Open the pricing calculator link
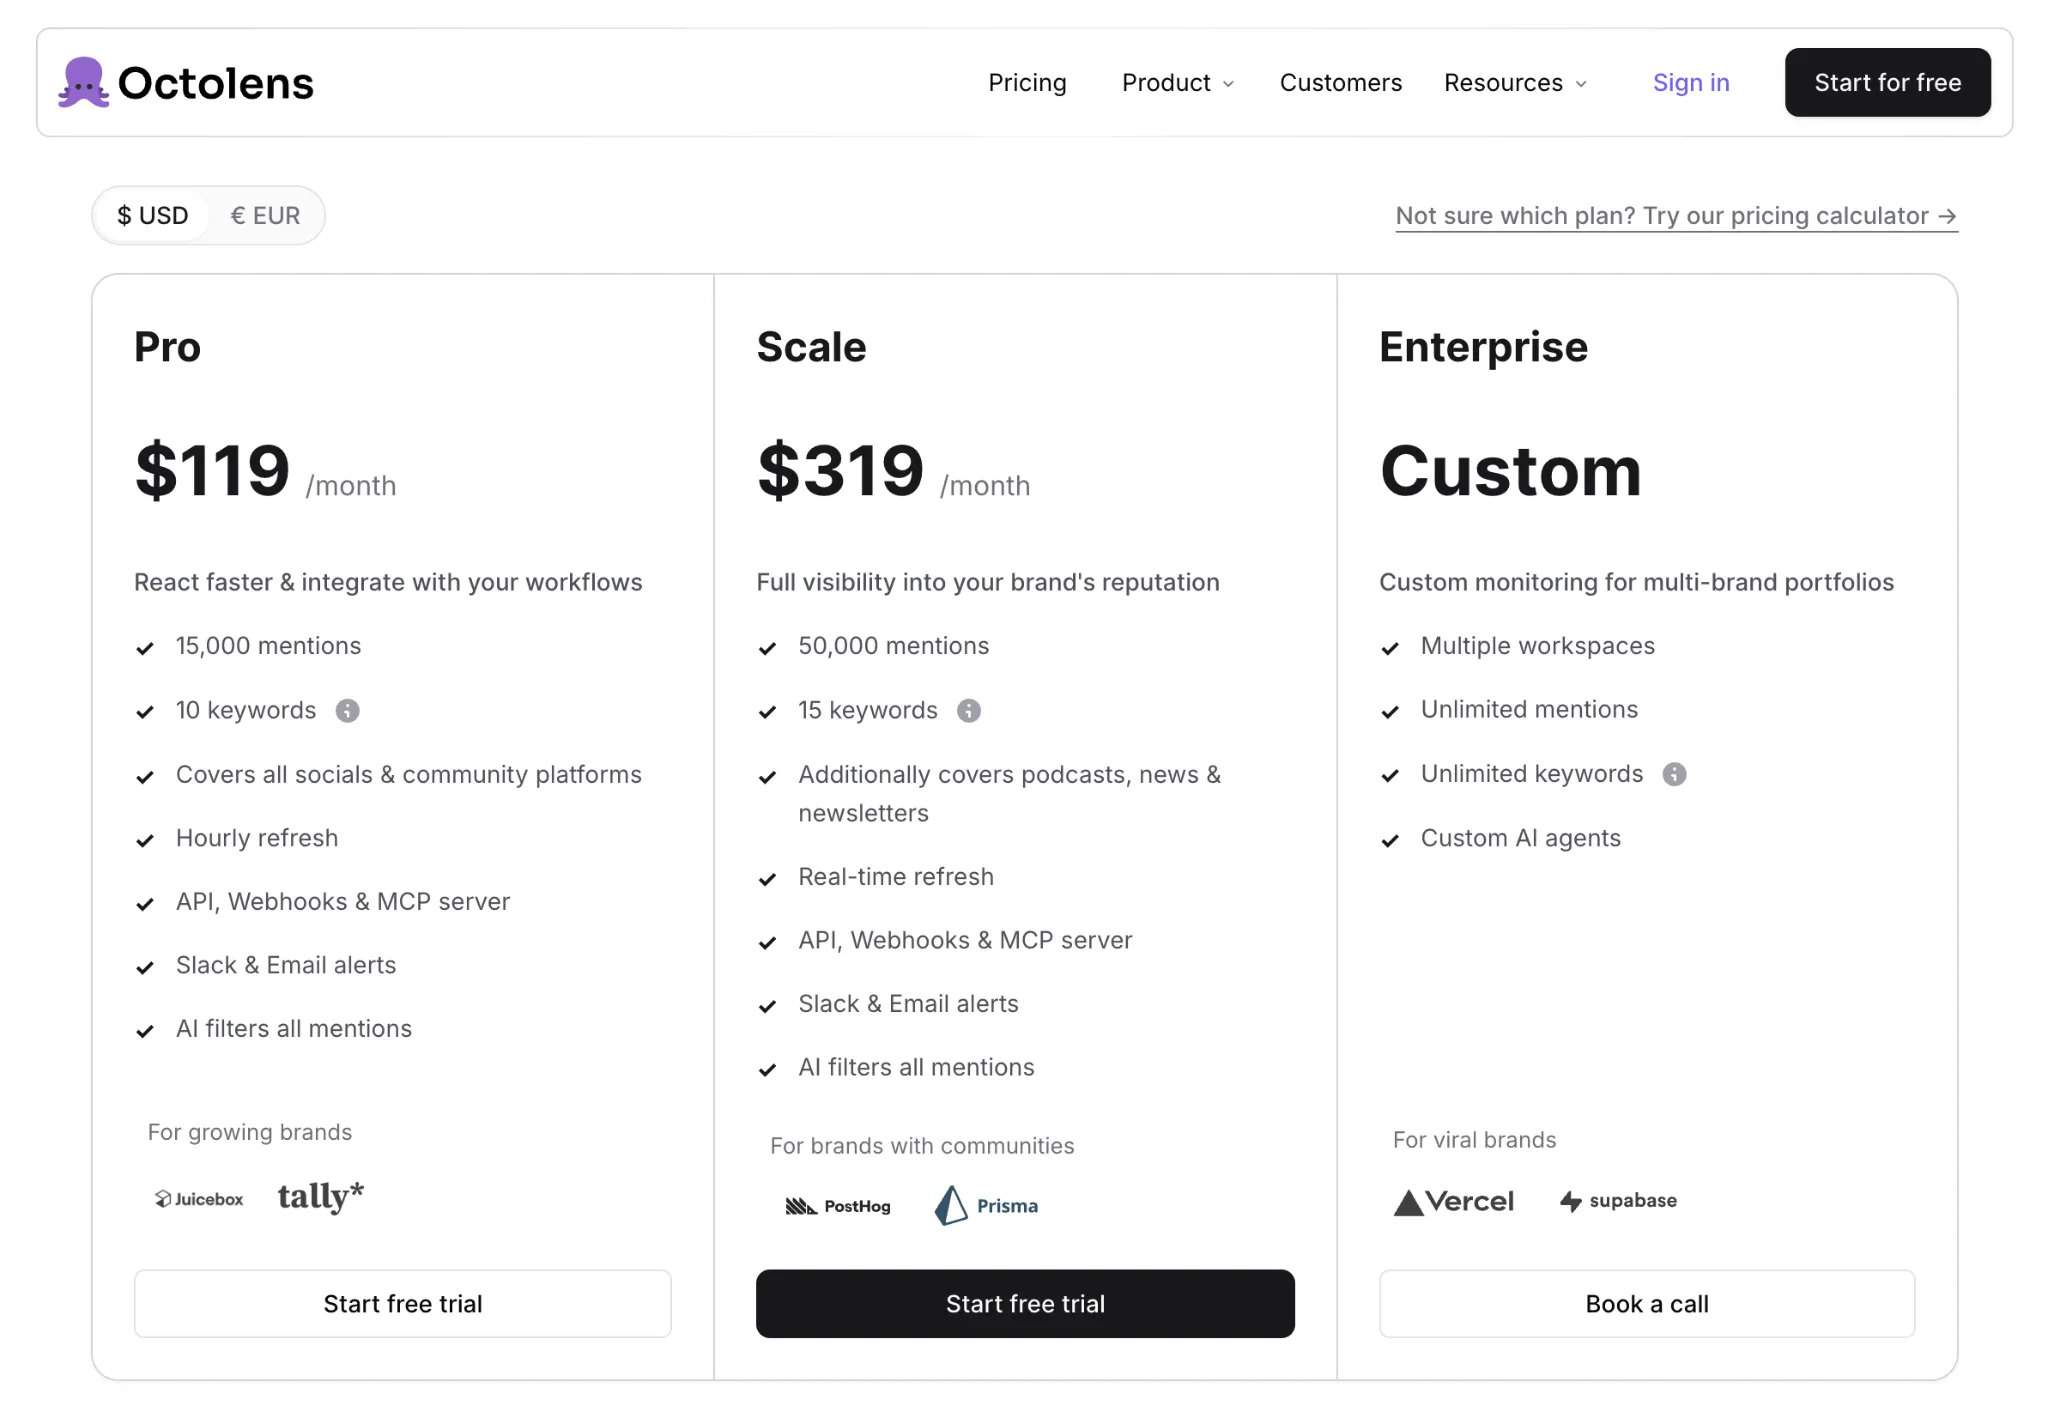This screenshot has width=2048, height=1413. click(1676, 216)
